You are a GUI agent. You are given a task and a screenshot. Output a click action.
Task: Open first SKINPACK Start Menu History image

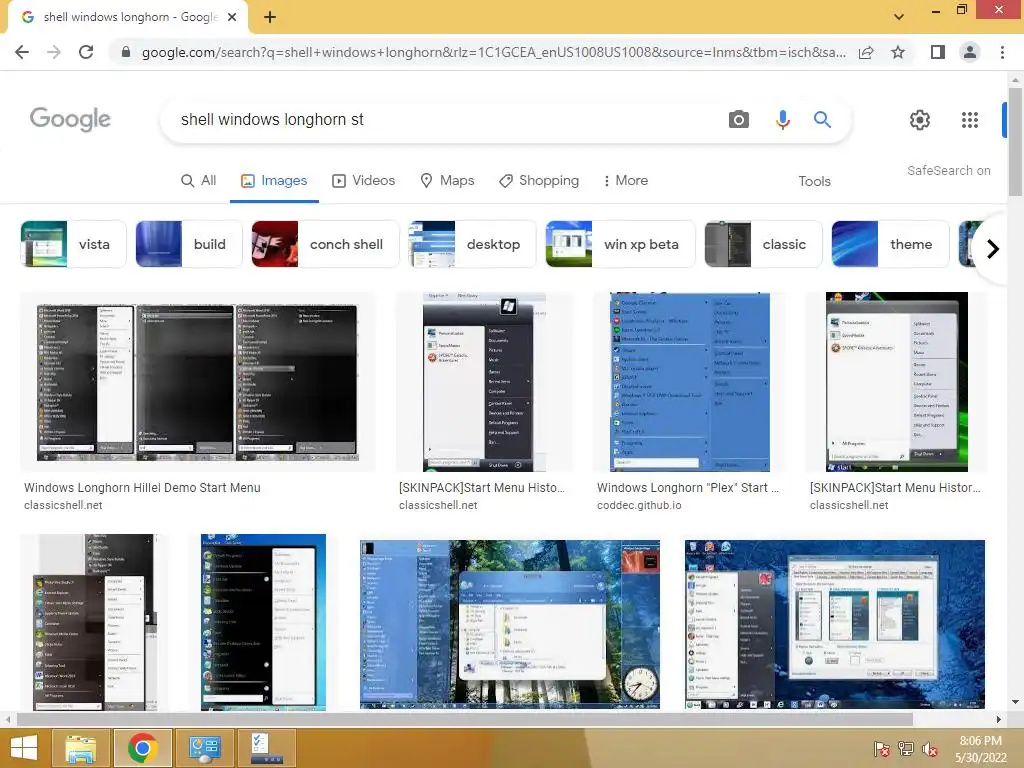pyautogui.click(x=483, y=382)
